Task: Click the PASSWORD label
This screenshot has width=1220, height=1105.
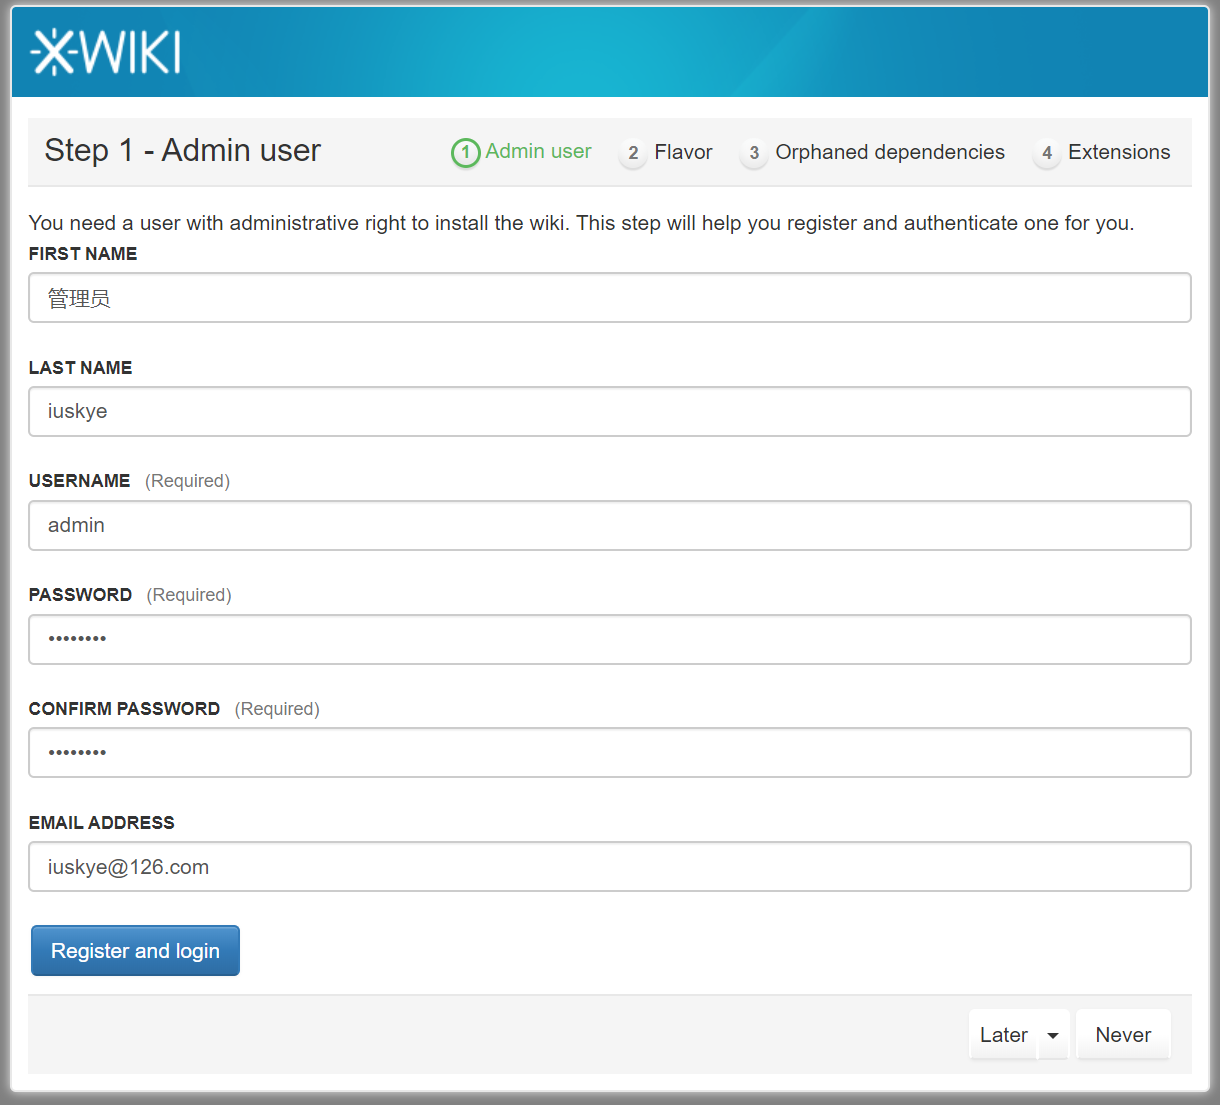Action: click(80, 595)
